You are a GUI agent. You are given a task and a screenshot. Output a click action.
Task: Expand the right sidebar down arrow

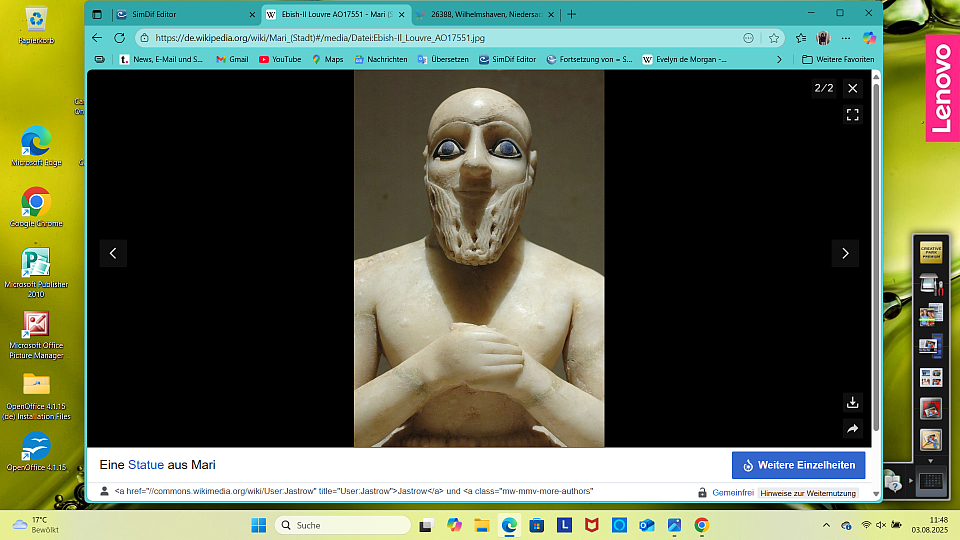point(931,461)
